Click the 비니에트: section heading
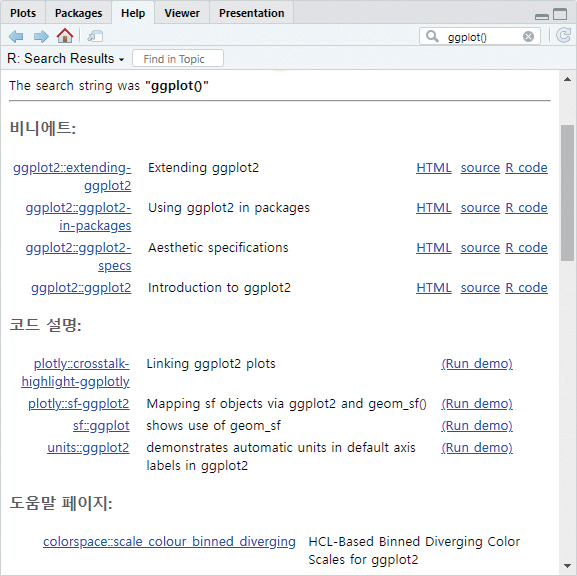This screenshot has width=577, height=576. coord(43,129)
